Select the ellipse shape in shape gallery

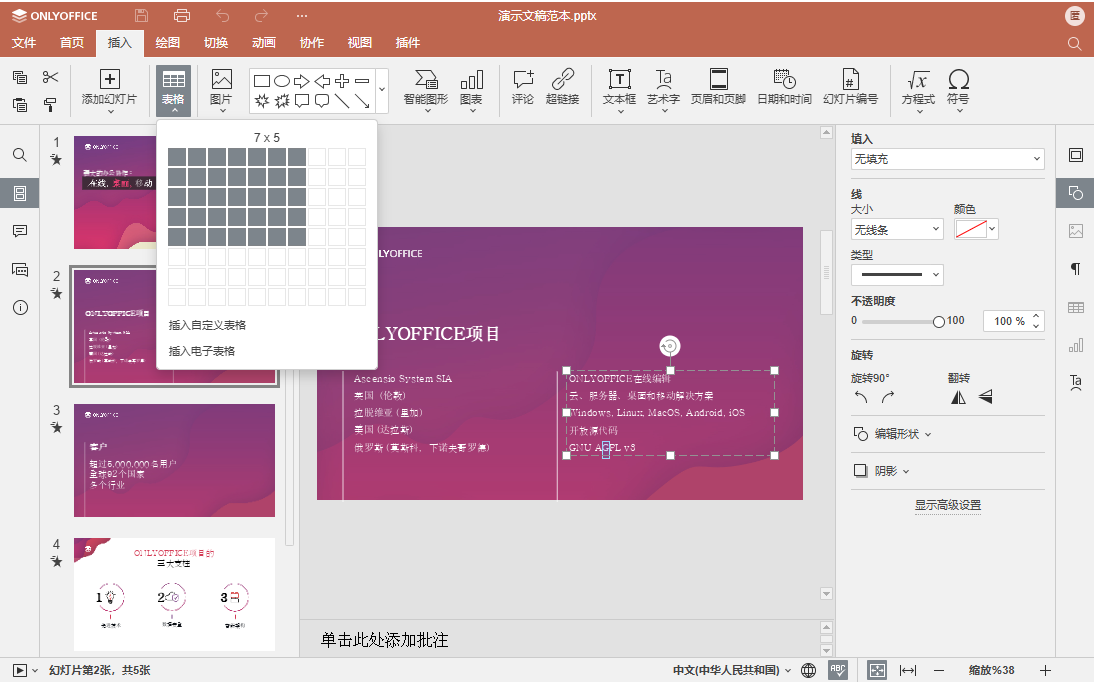click(282, 81)
